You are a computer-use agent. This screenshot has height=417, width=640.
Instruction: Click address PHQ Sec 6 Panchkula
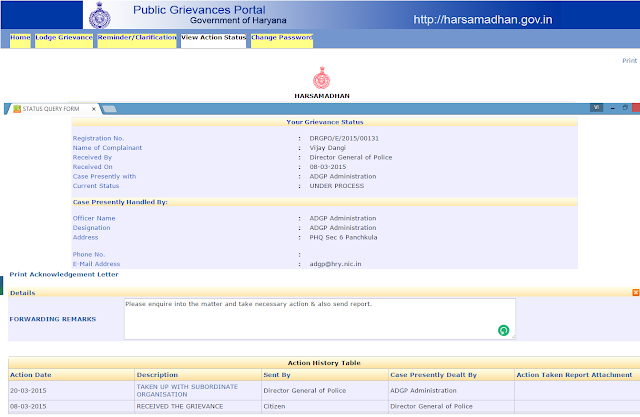tap(343, 237)
